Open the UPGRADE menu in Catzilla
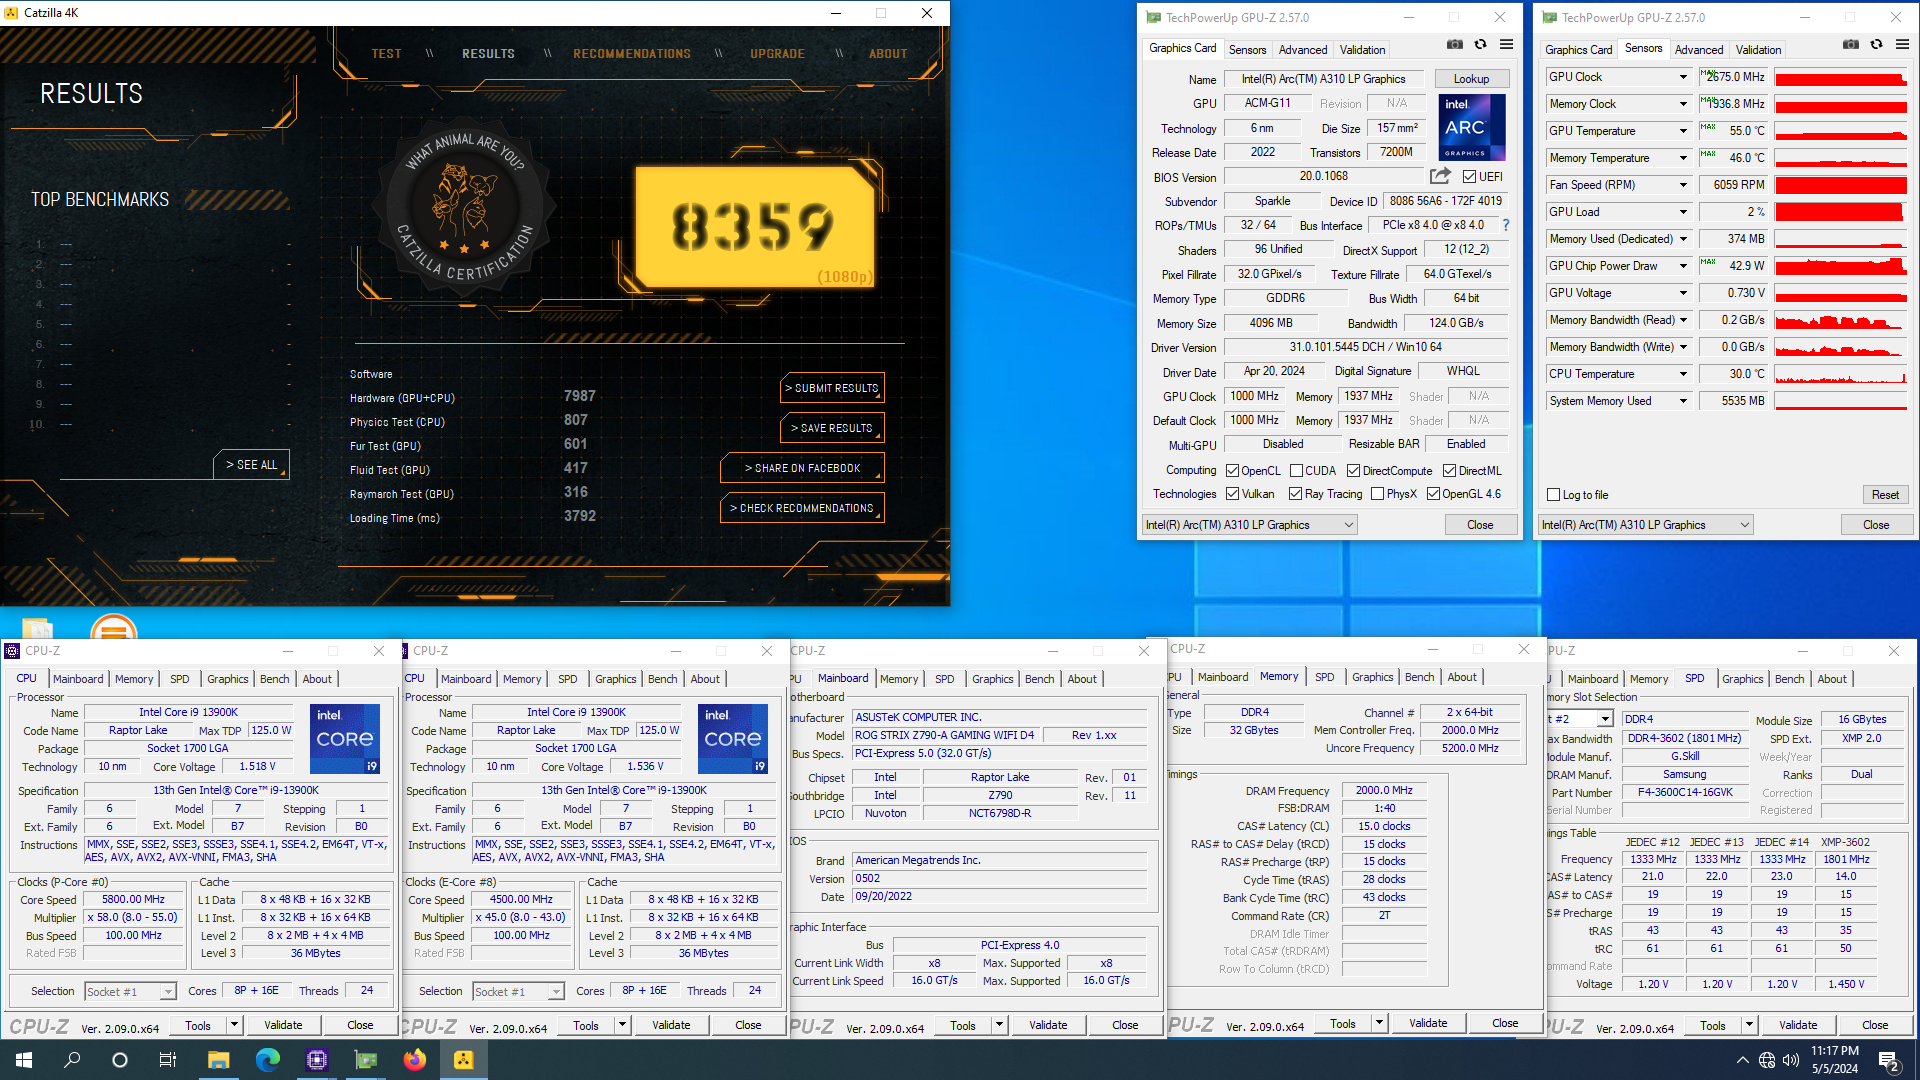 pyautogui.click(x=777, y=54)
